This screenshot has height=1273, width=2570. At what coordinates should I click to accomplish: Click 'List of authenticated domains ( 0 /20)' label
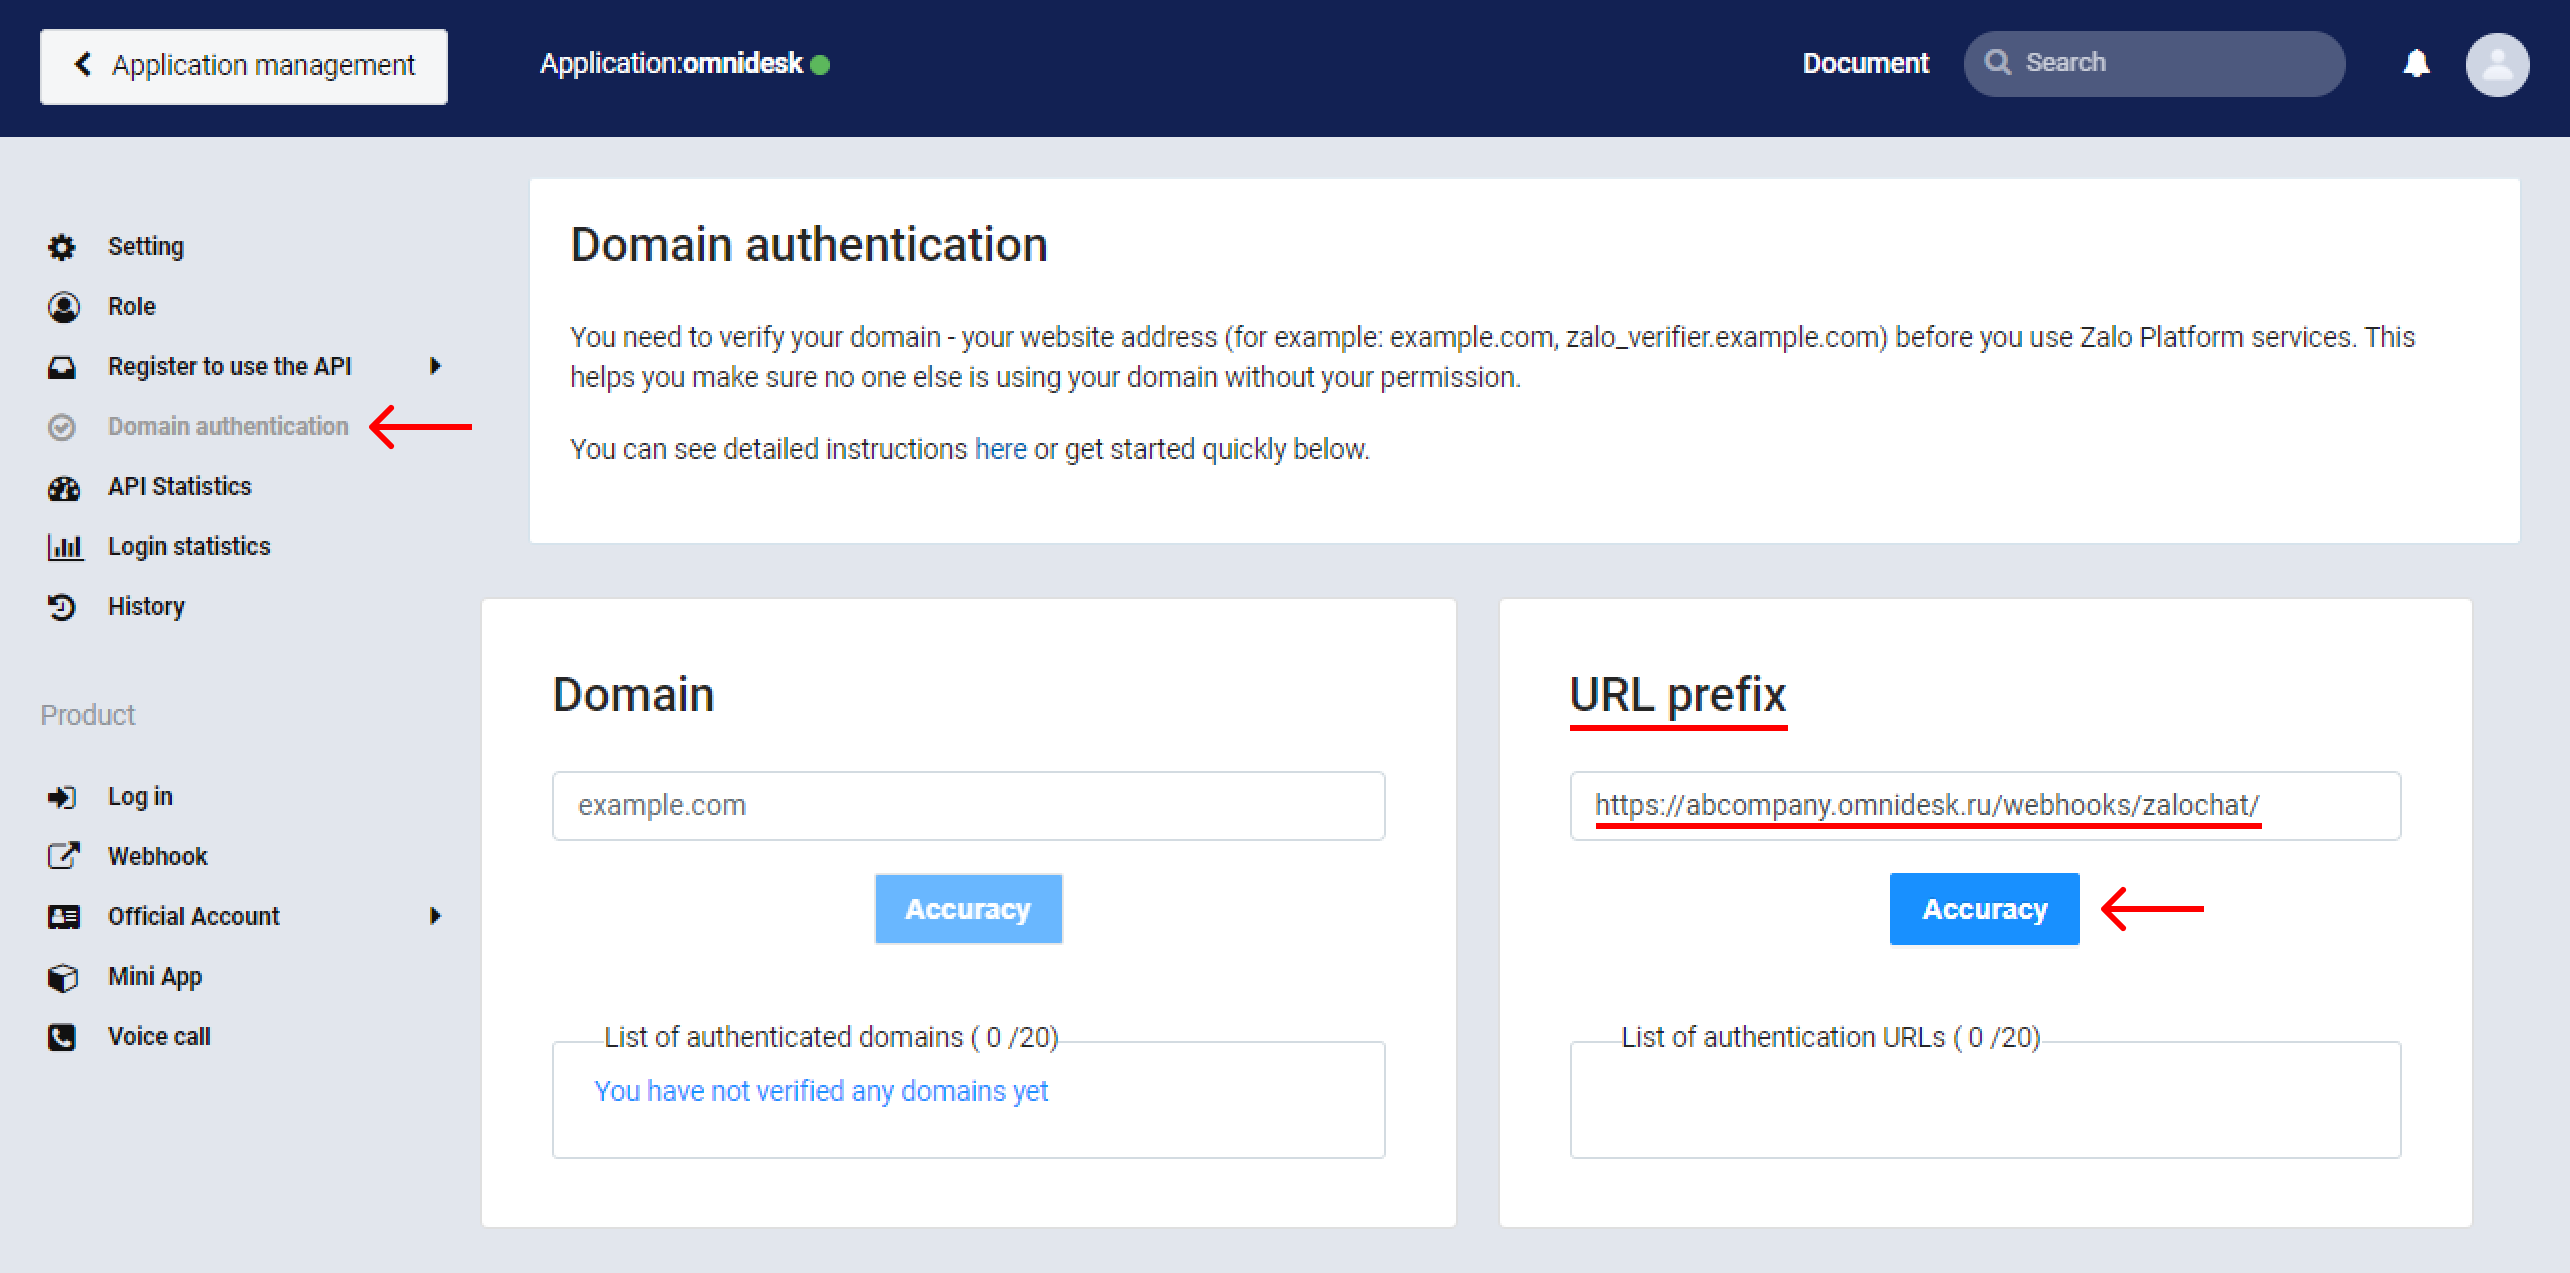coord(831,1037)
